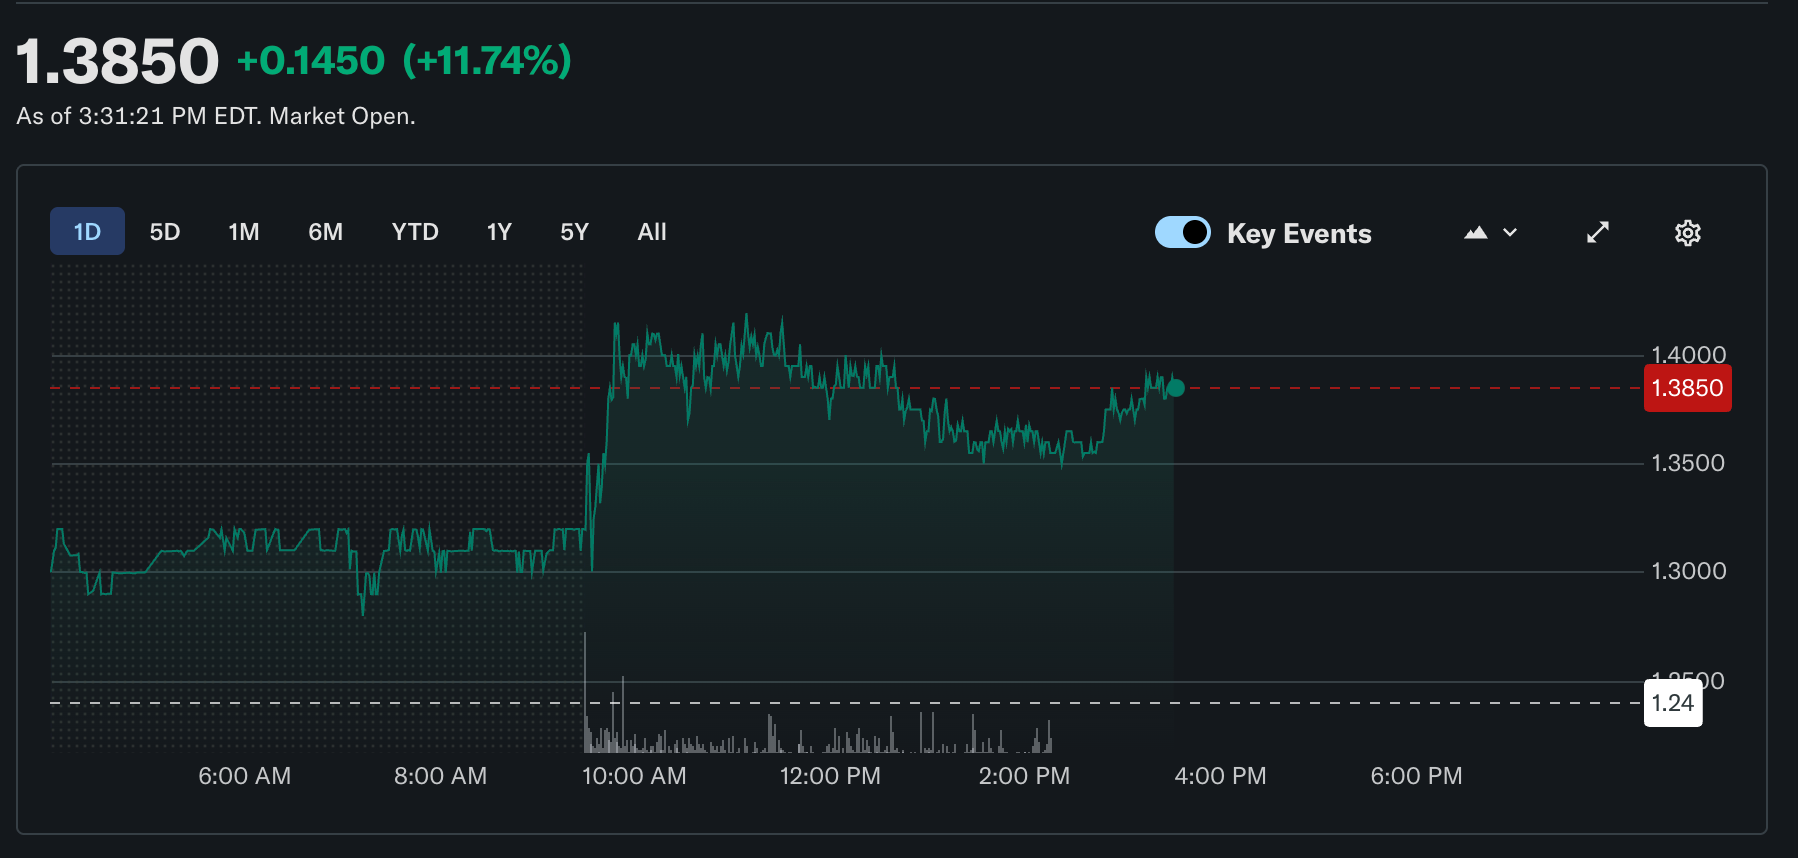Image resolution: width=1798 pixels, height=858 pixels.
Task: Select the 1D time range
Action: click(x=87, y=232)
